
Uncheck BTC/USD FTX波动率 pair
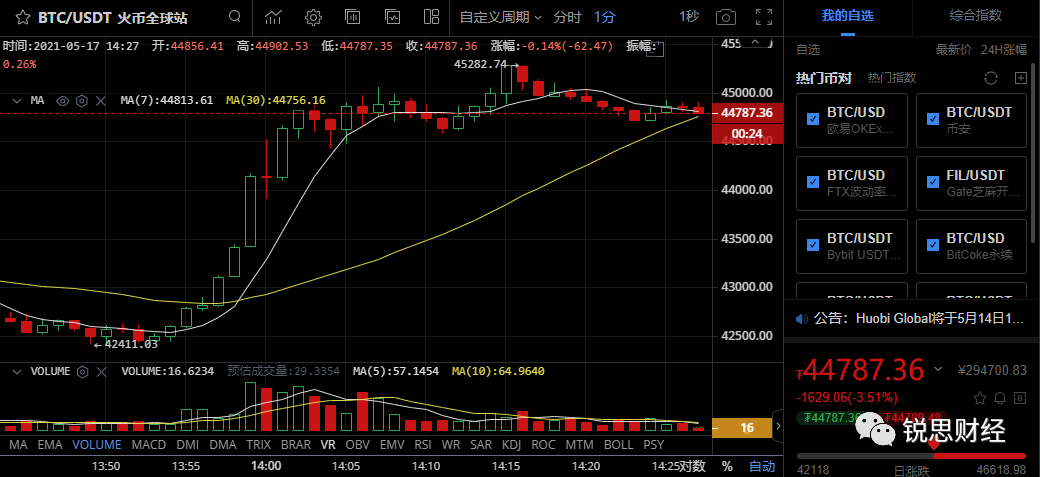tap(812, 182)
